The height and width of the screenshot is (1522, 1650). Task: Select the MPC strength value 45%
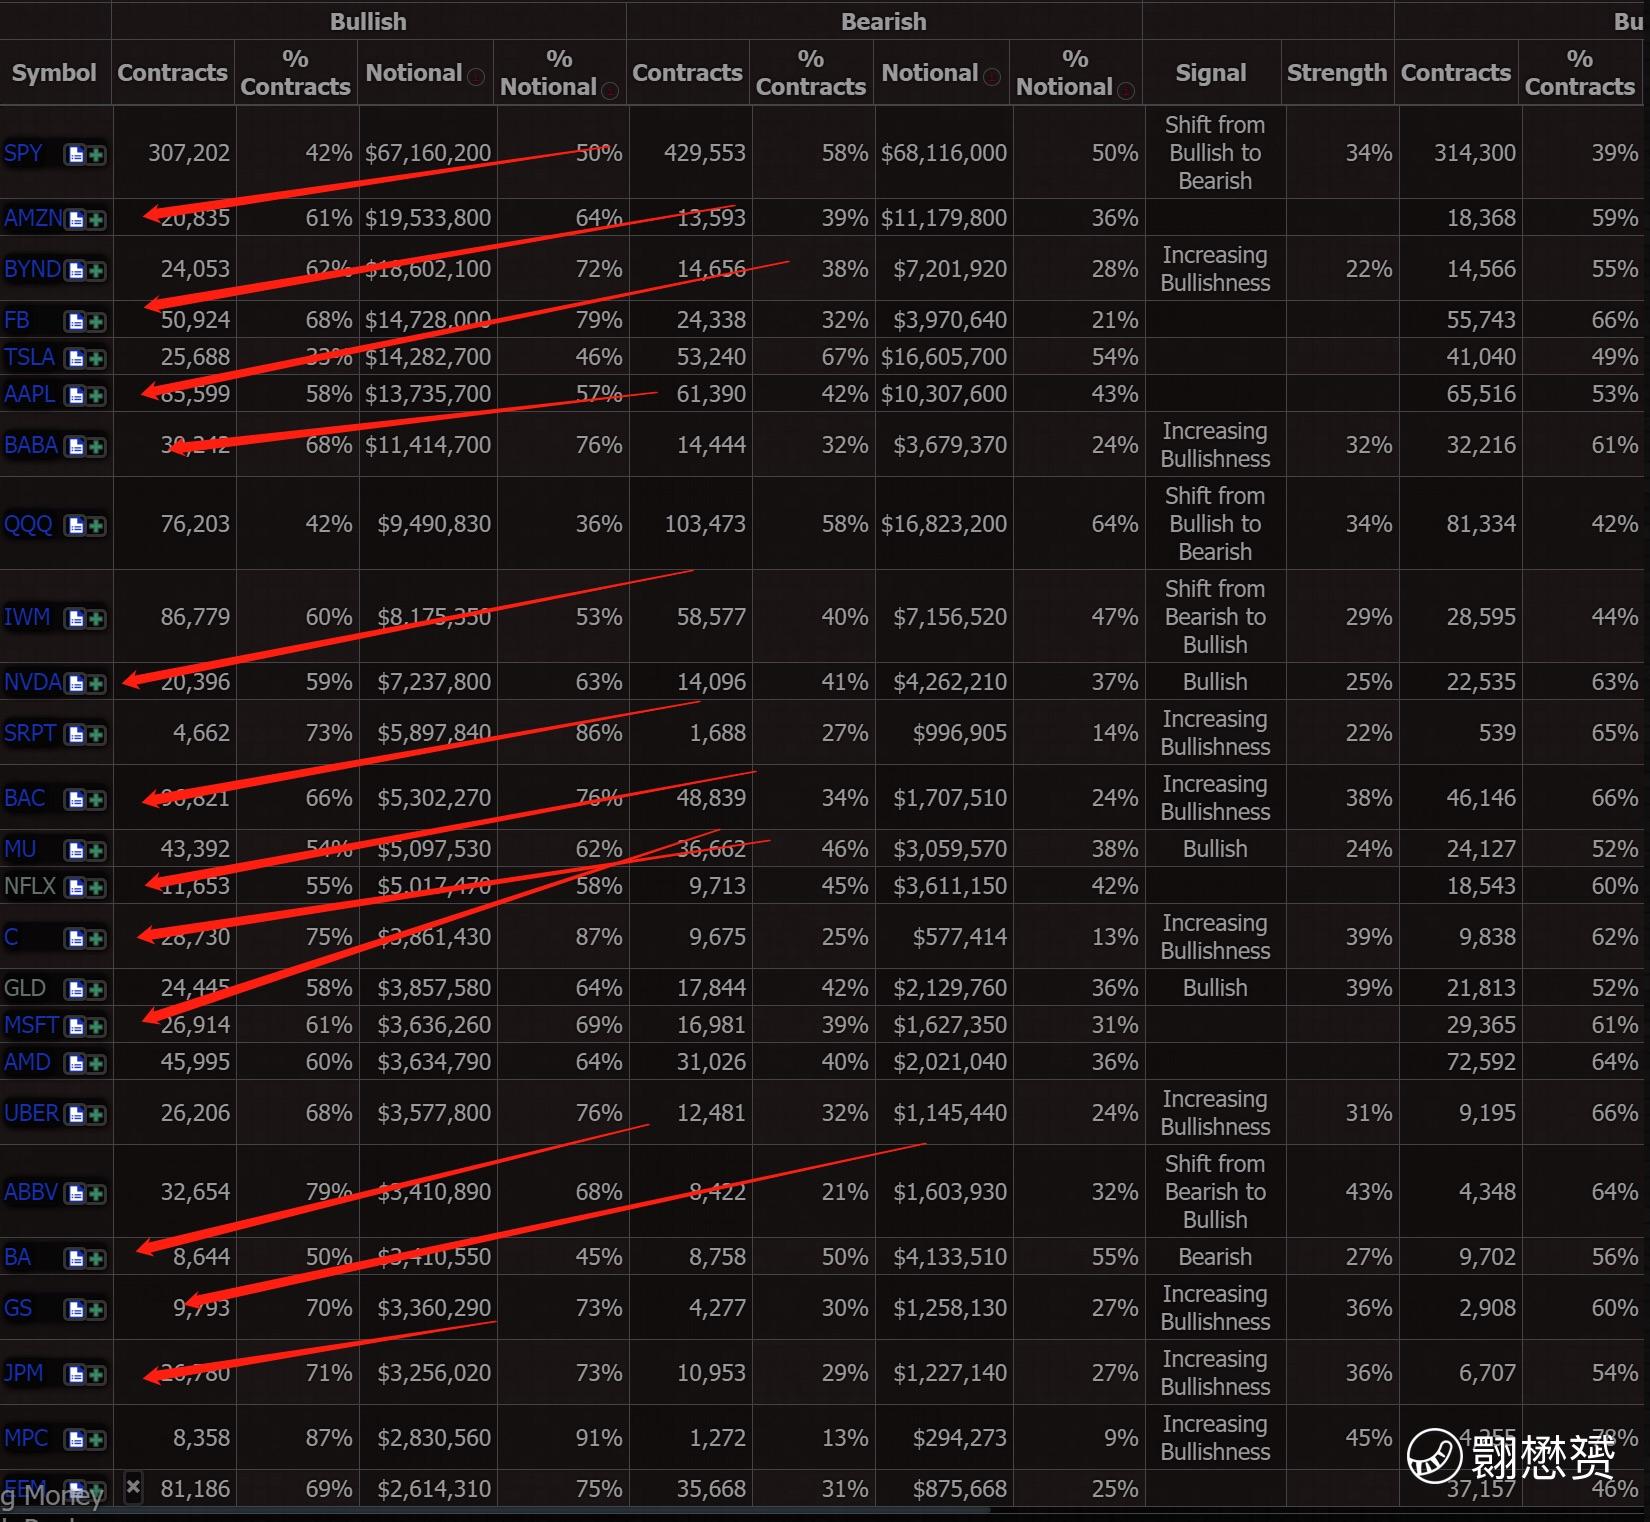click(x=1369, y=1438)
